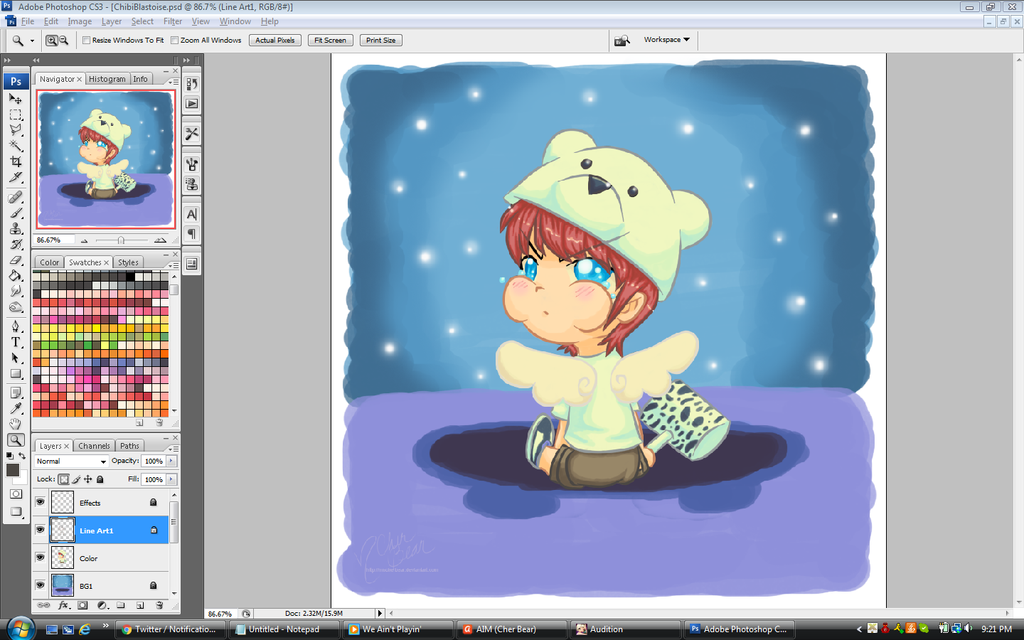Delete layer using the Layers panel trash icon
The height and width of the screenshot is (640, 1024).
click(x=159, y=605)
